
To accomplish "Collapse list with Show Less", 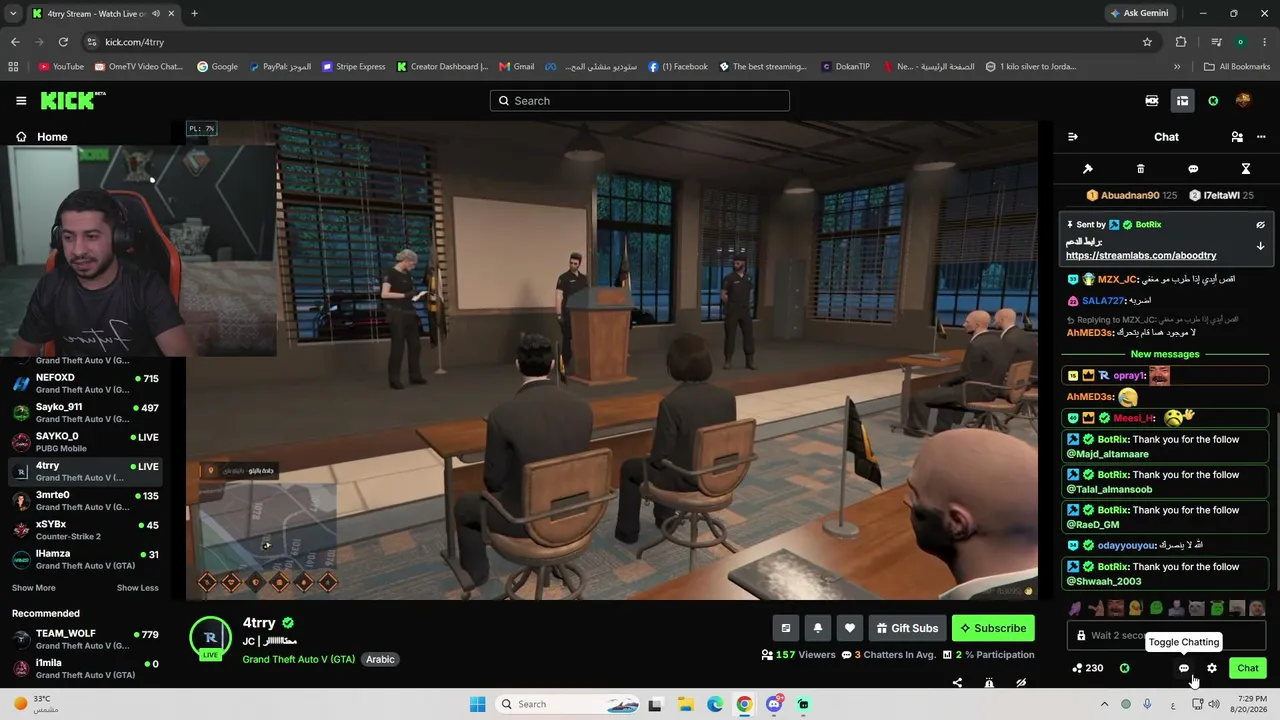I will click(x=137, y=588).
